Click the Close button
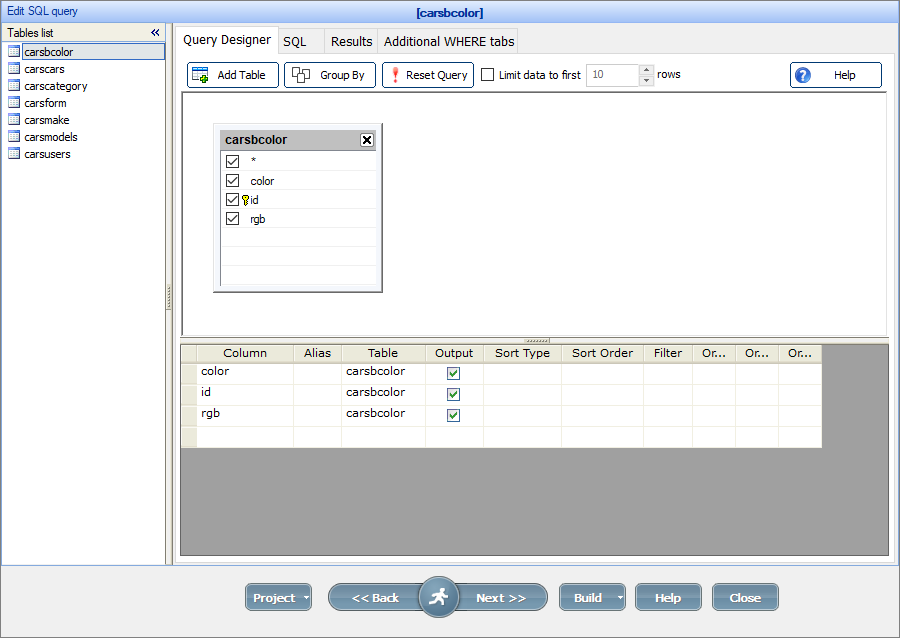The width and height of the screenshot is (900, 638). (x=745, y=597)
